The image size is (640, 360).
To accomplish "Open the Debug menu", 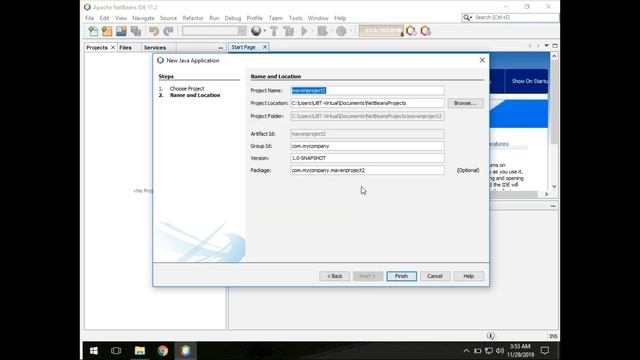I will click(233, 18).
